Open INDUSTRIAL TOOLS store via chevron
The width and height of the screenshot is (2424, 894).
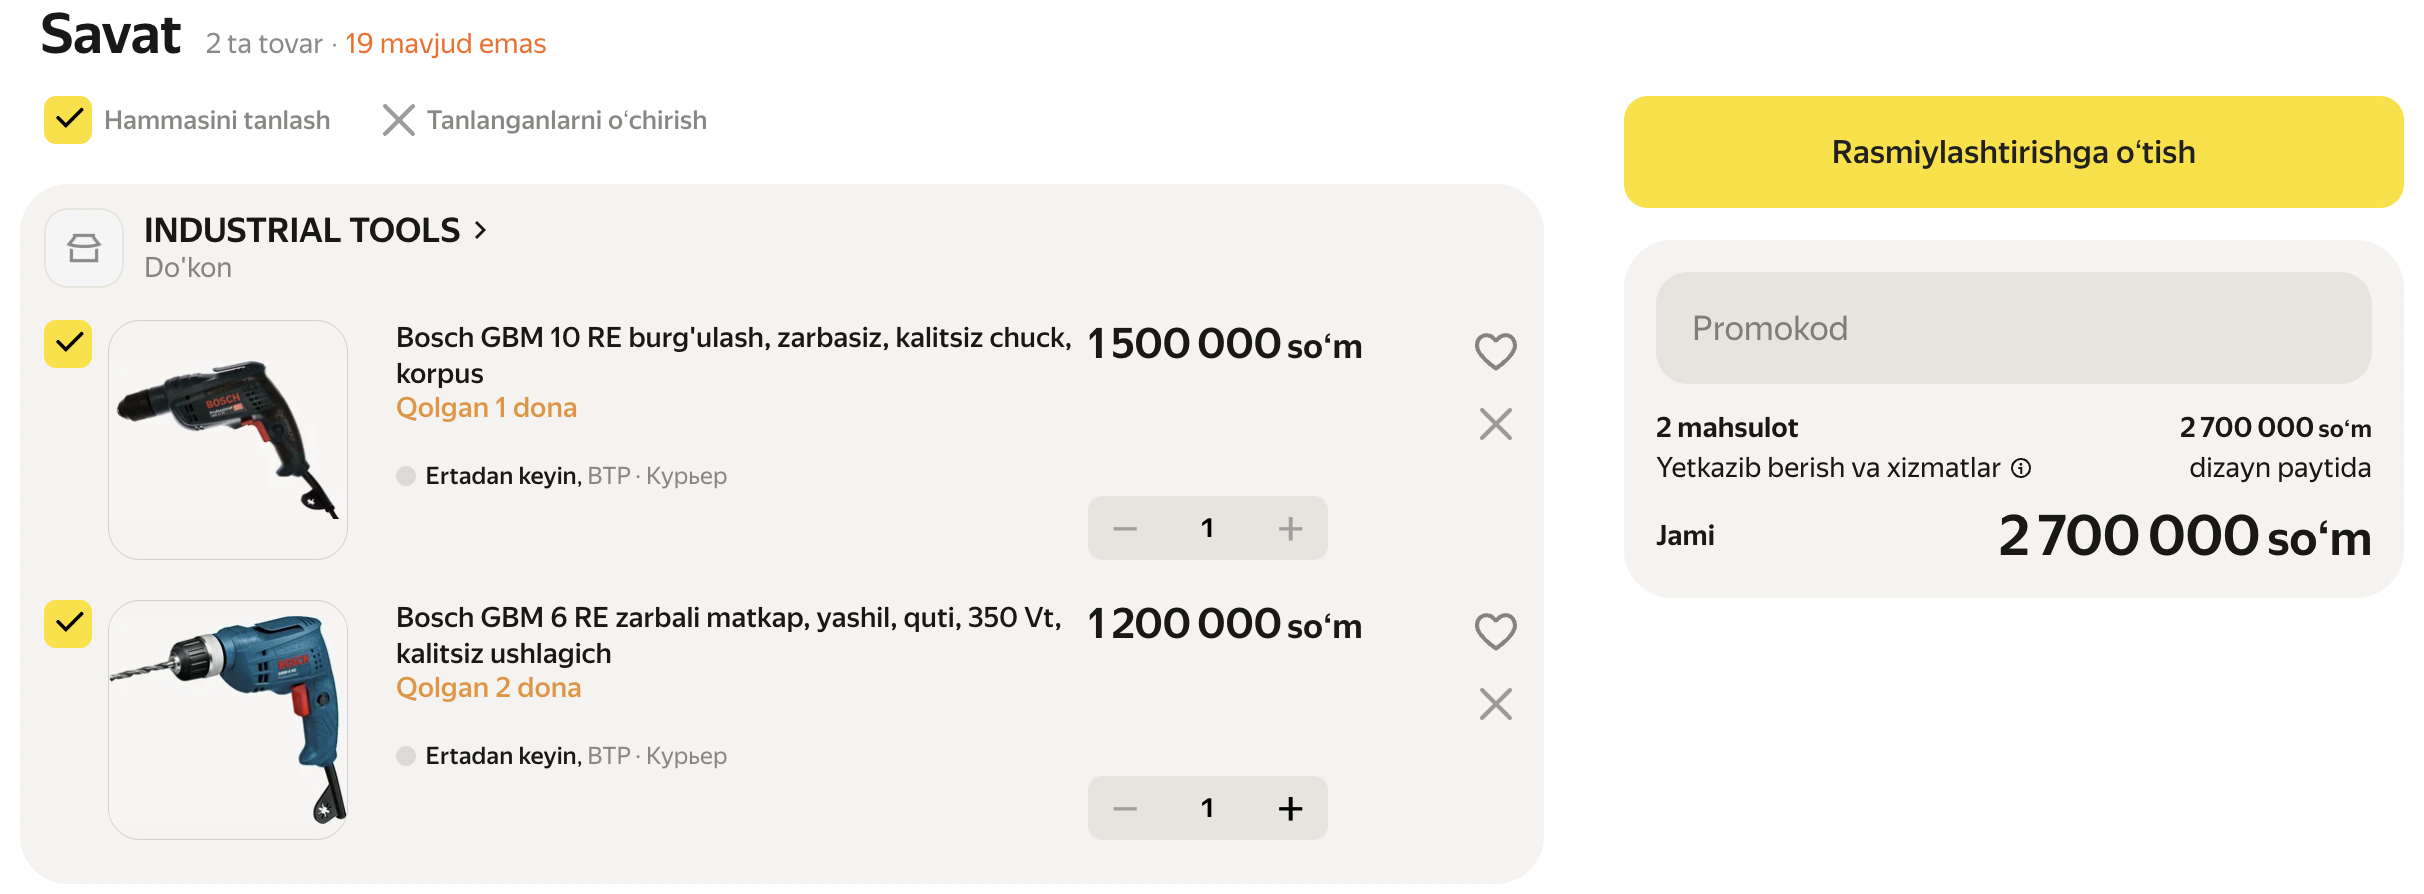481,230
